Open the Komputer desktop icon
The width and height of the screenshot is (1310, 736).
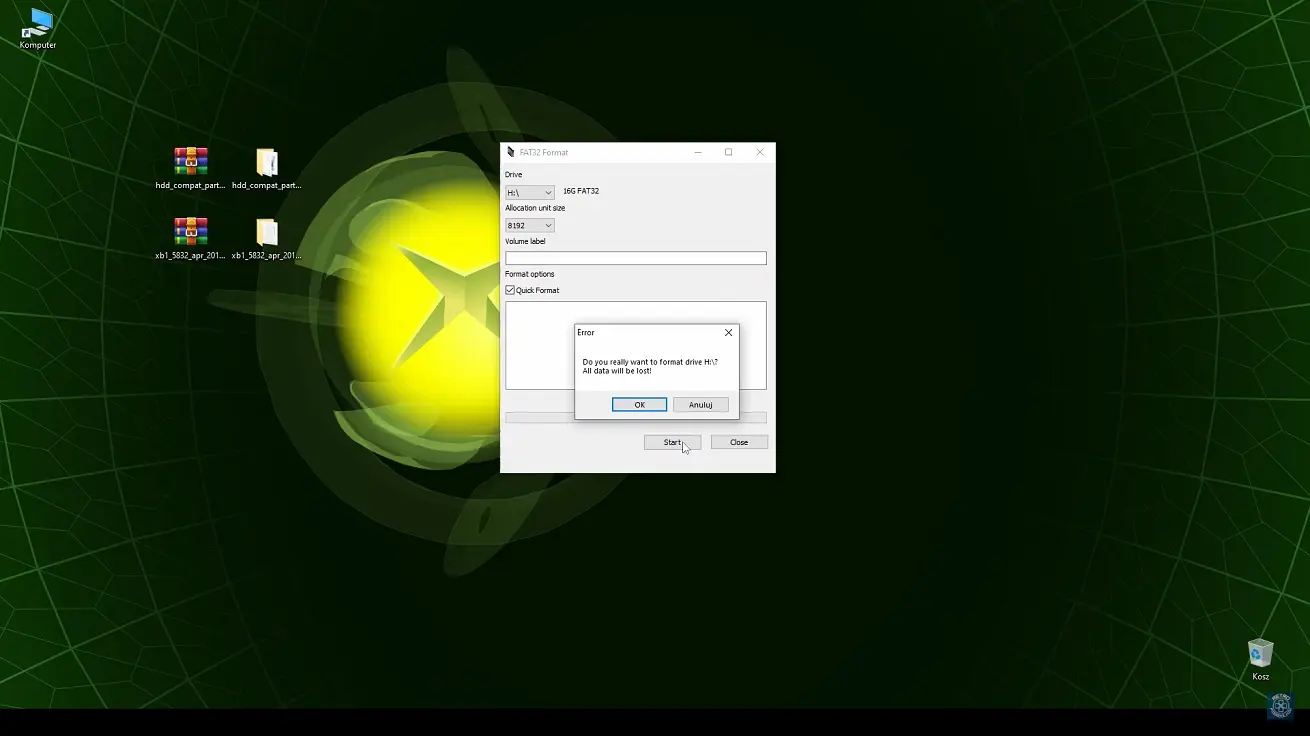click(38, 27)
